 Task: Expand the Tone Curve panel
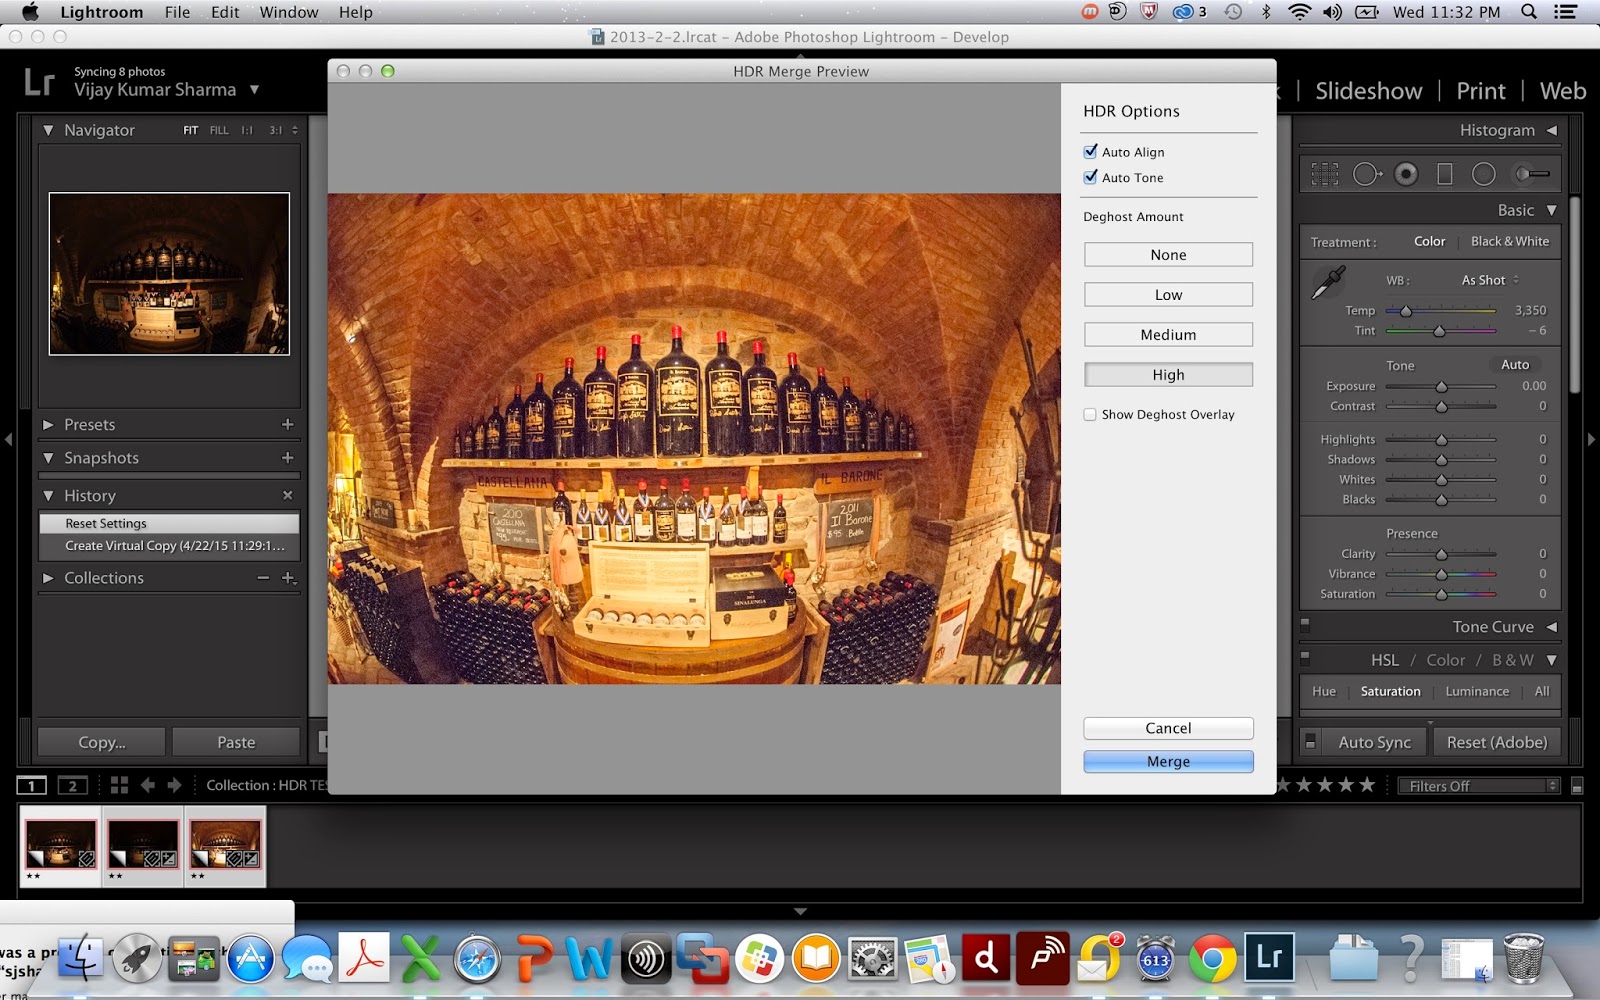point(1552,627)
